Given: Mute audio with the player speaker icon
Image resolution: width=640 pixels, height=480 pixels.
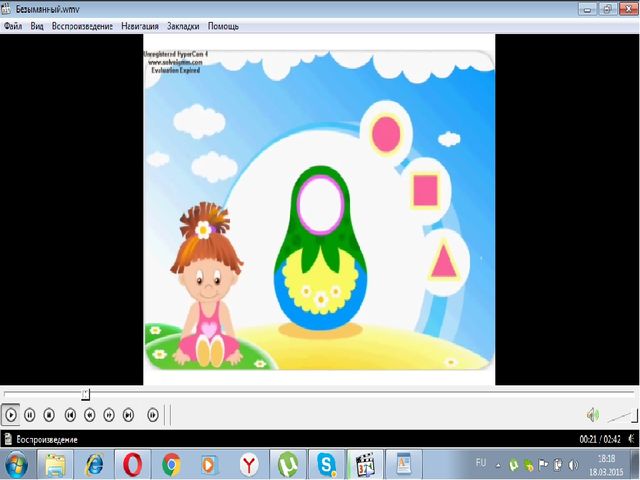Looking at the screenshot, I should point(593,416).
